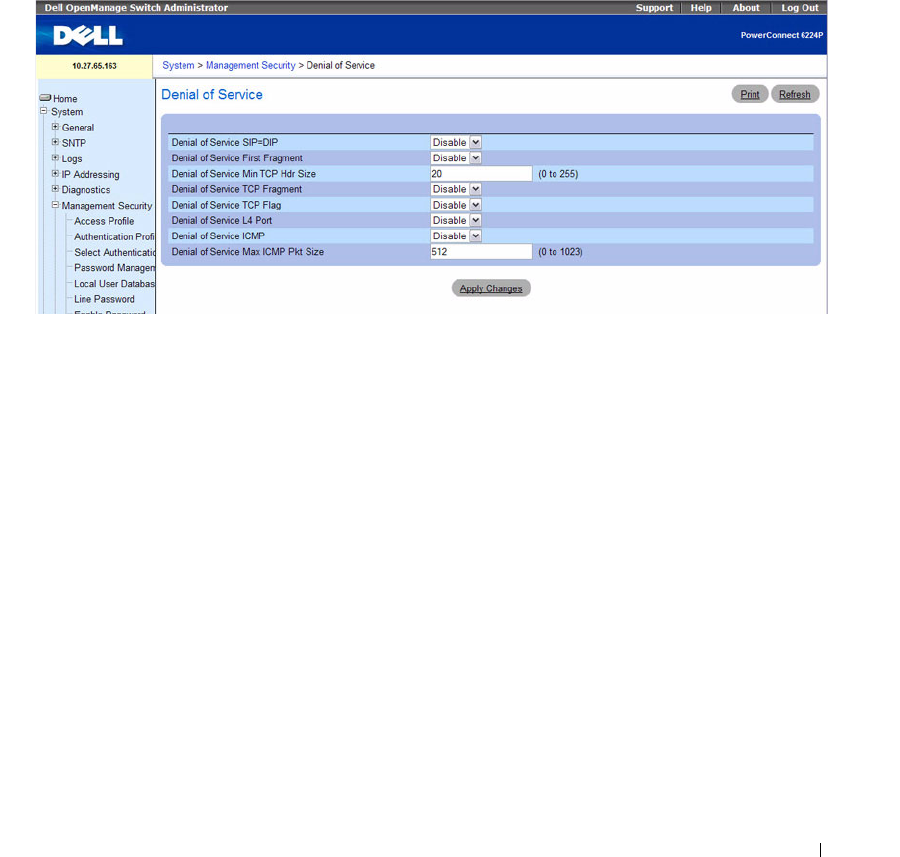Image resolution: width=900 pixels, height=857 pixels.
Task: Expand the Logs tree node
Action: 55,157
